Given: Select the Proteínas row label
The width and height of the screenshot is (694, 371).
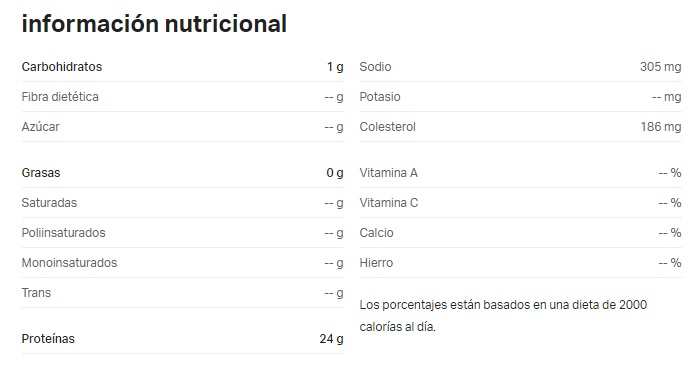Looking at the screenshot, I should coord(48,339).
